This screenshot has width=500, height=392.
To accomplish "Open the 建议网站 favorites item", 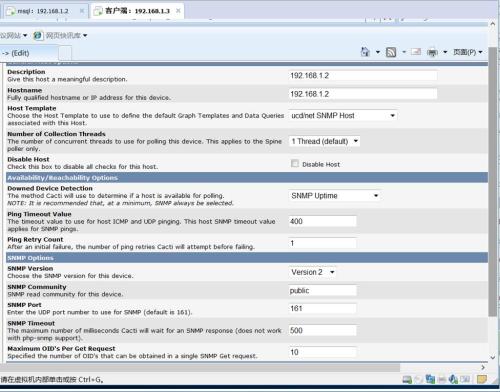I will [x=13, y=35].
